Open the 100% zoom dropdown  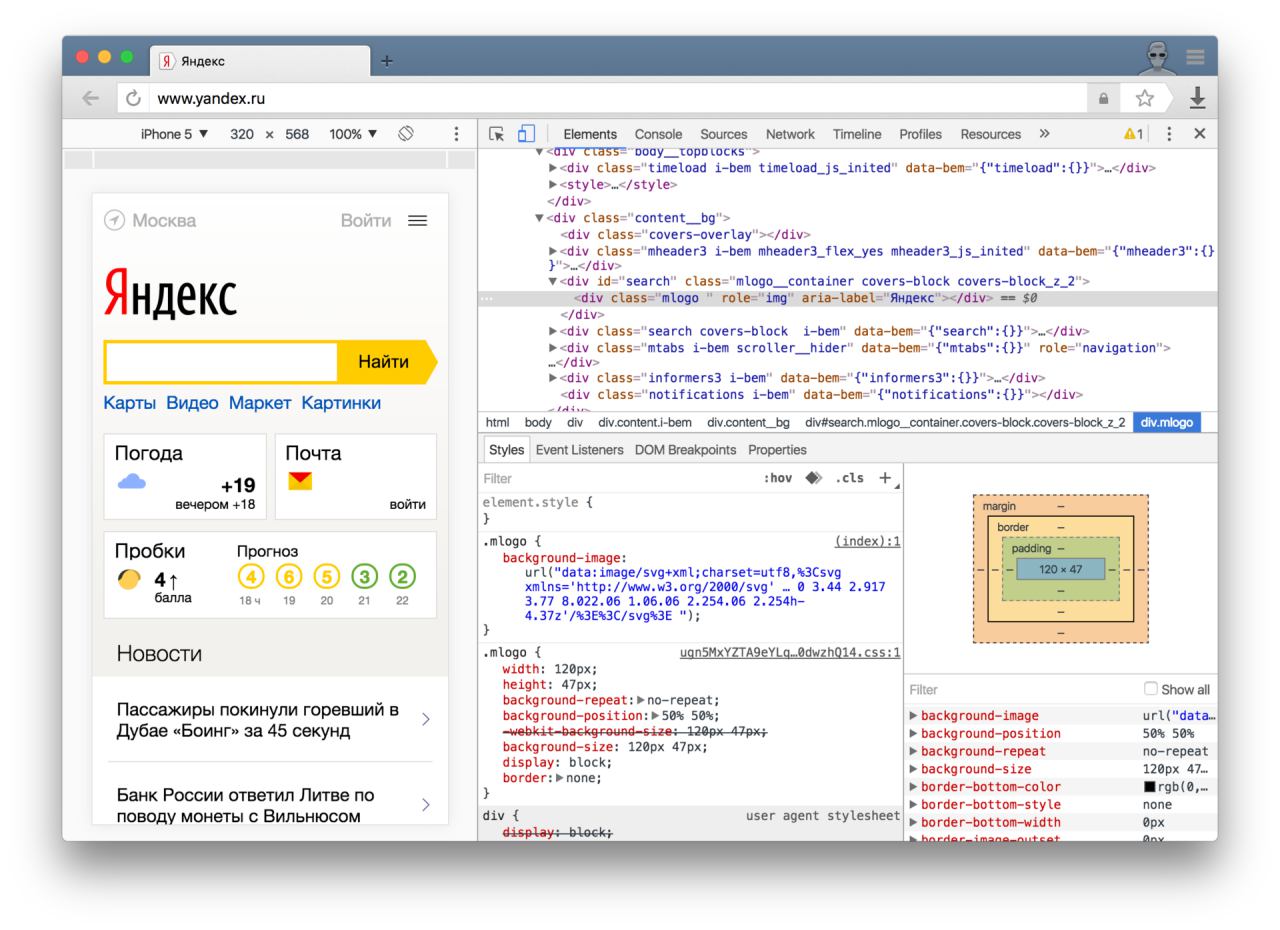pos(353,134)
